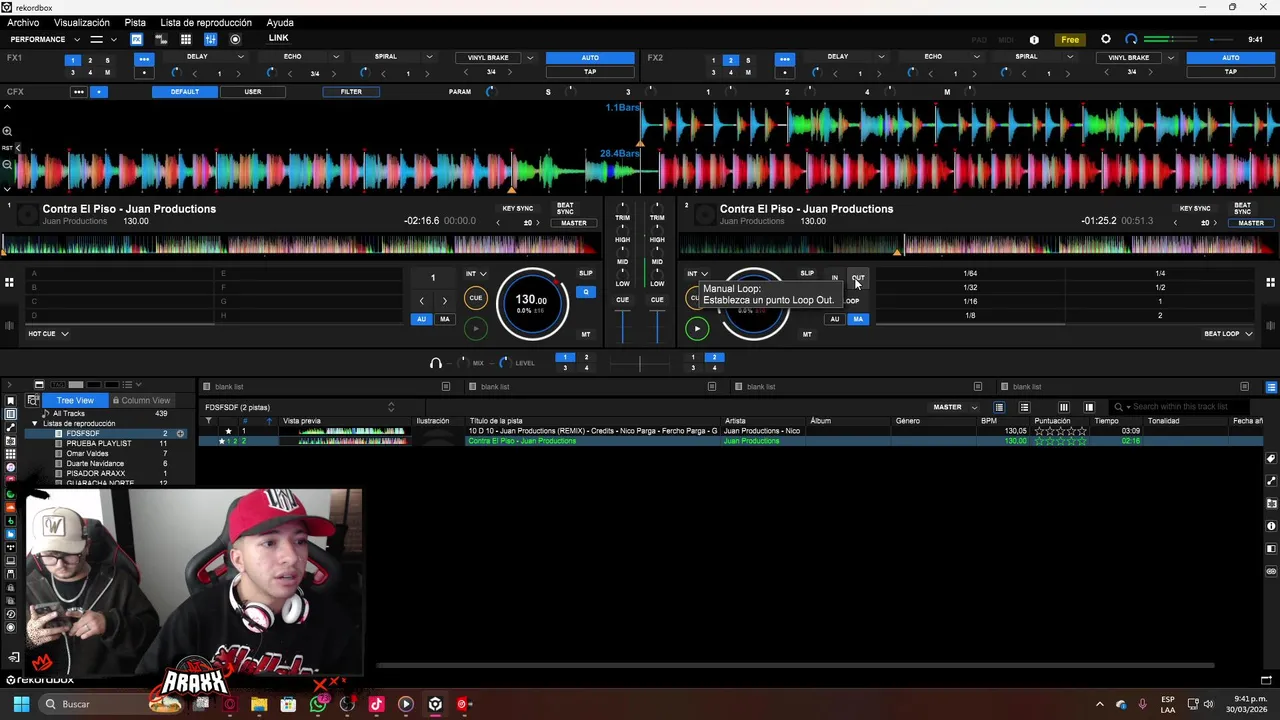Click deck 2 green play button
Viewport: 1280px width, 720px height.
click(x=697, y=328)
